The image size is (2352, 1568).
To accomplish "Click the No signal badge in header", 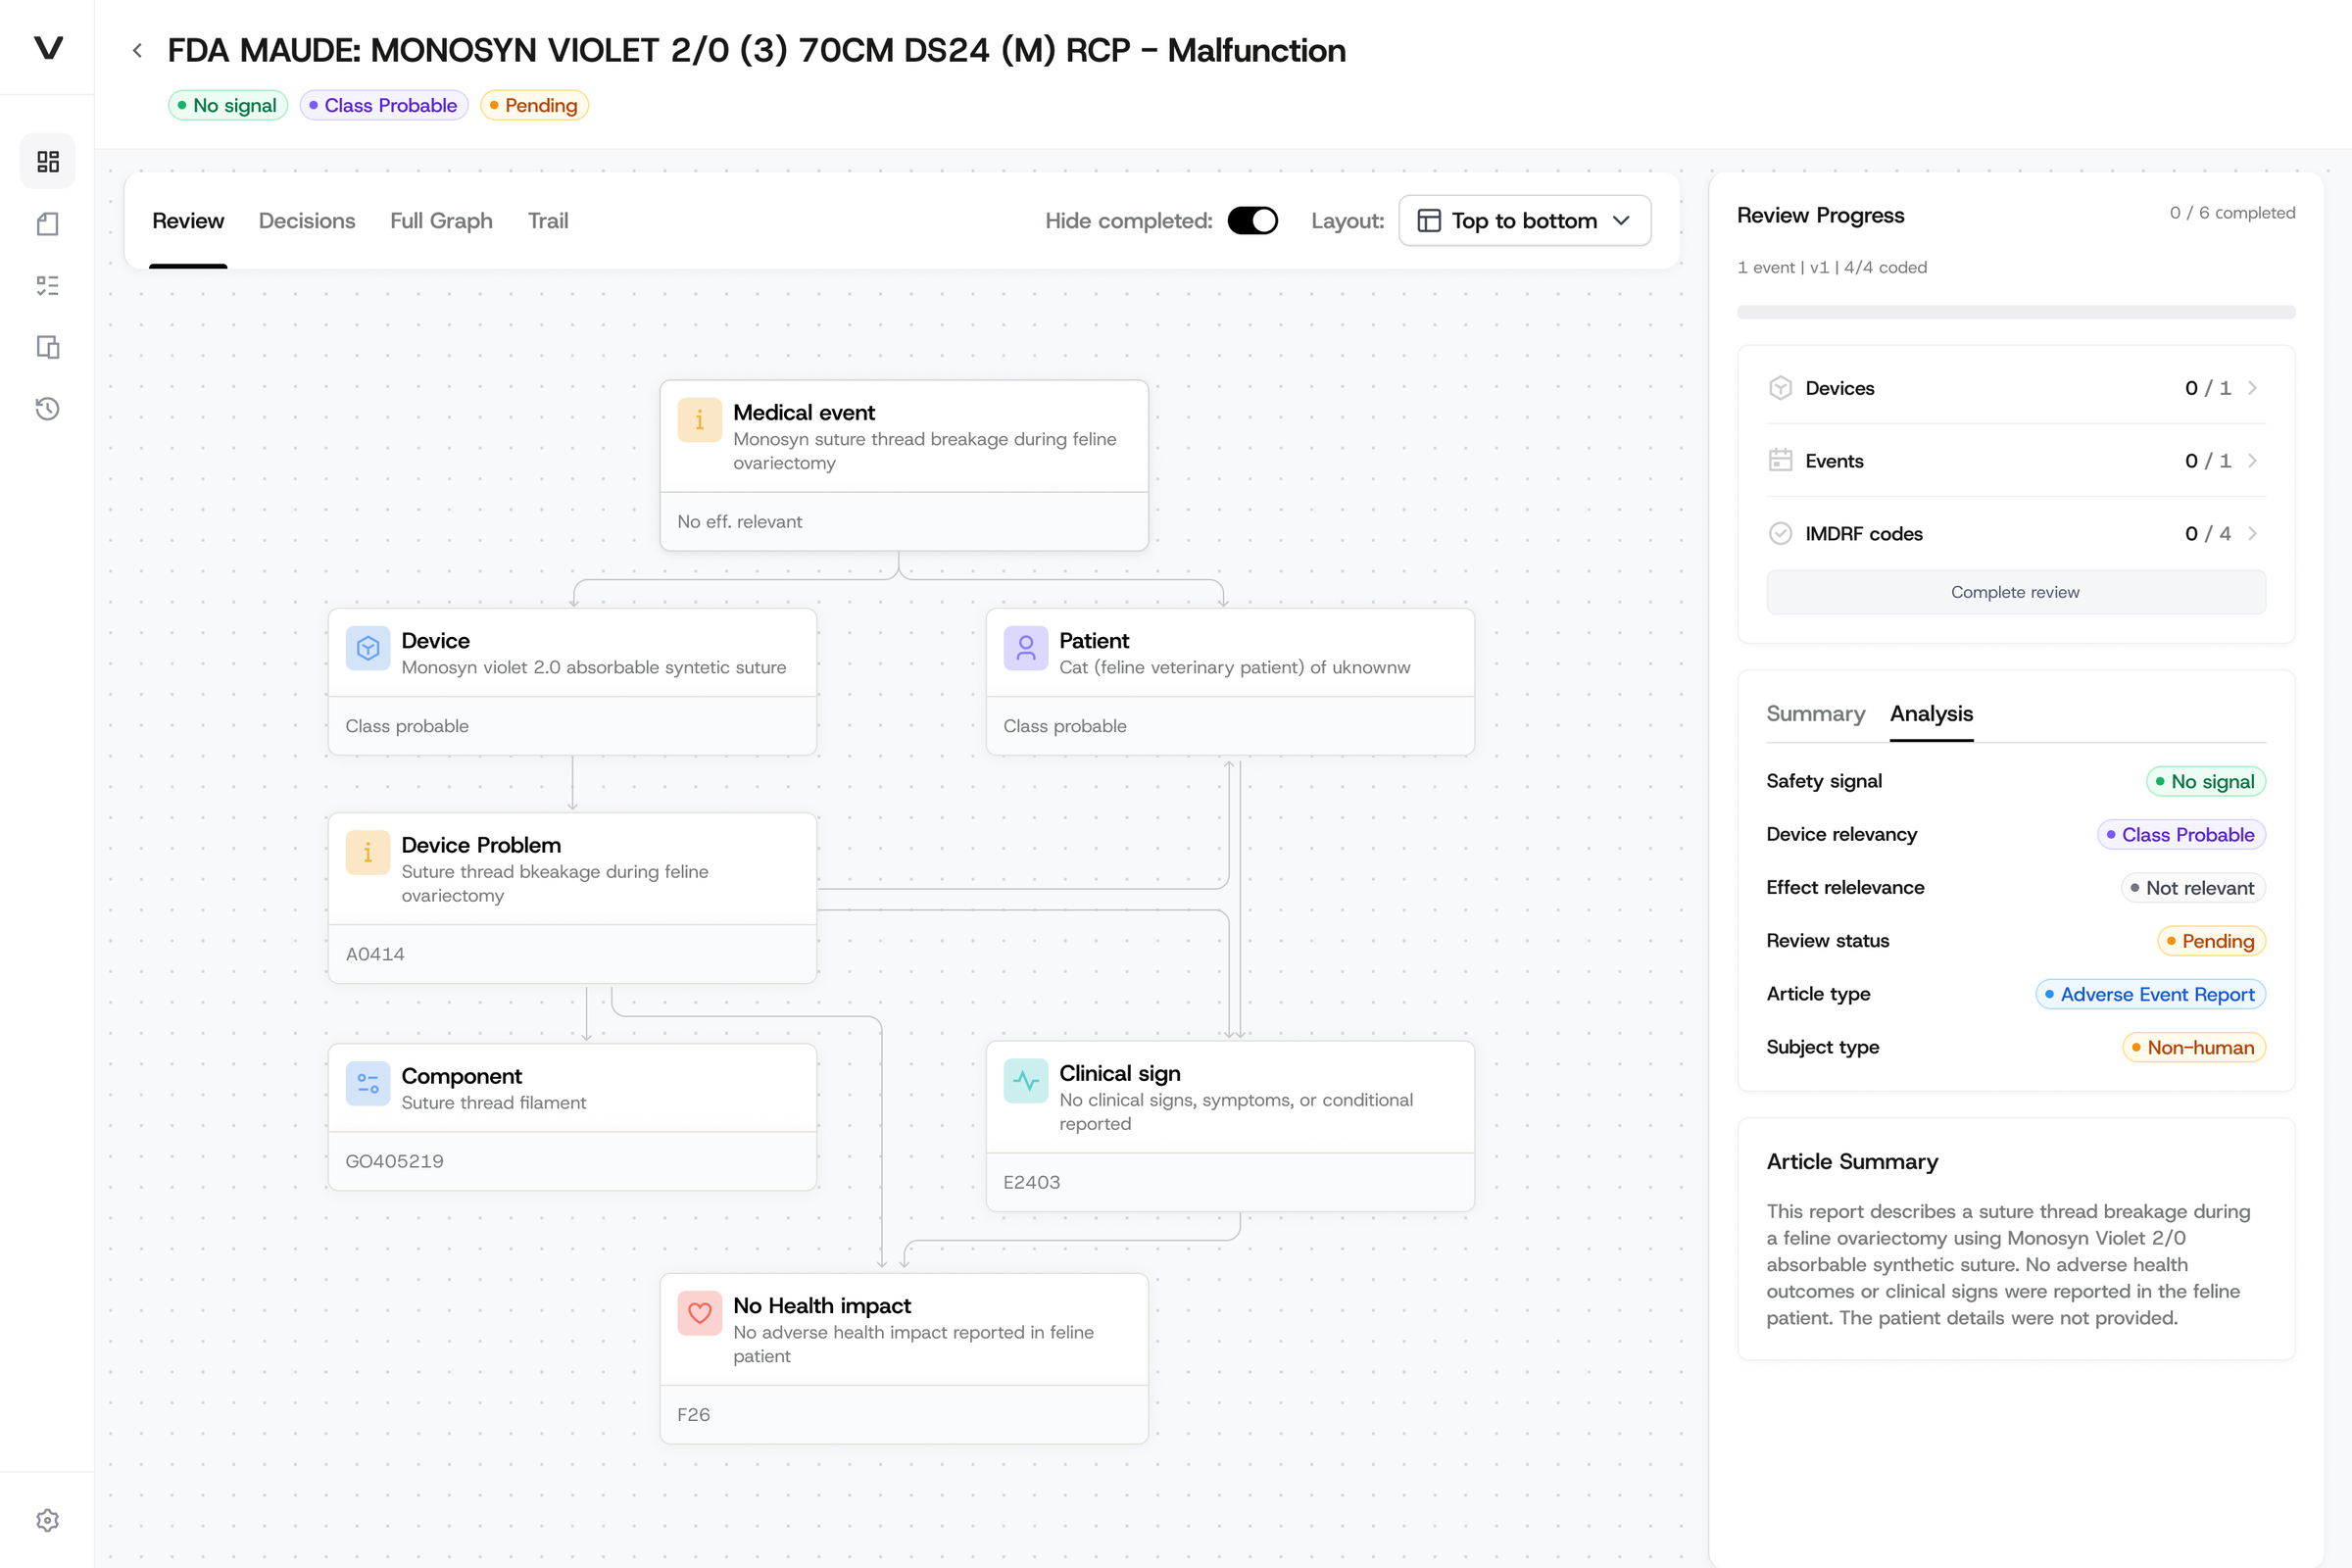I will pos(228,105).
